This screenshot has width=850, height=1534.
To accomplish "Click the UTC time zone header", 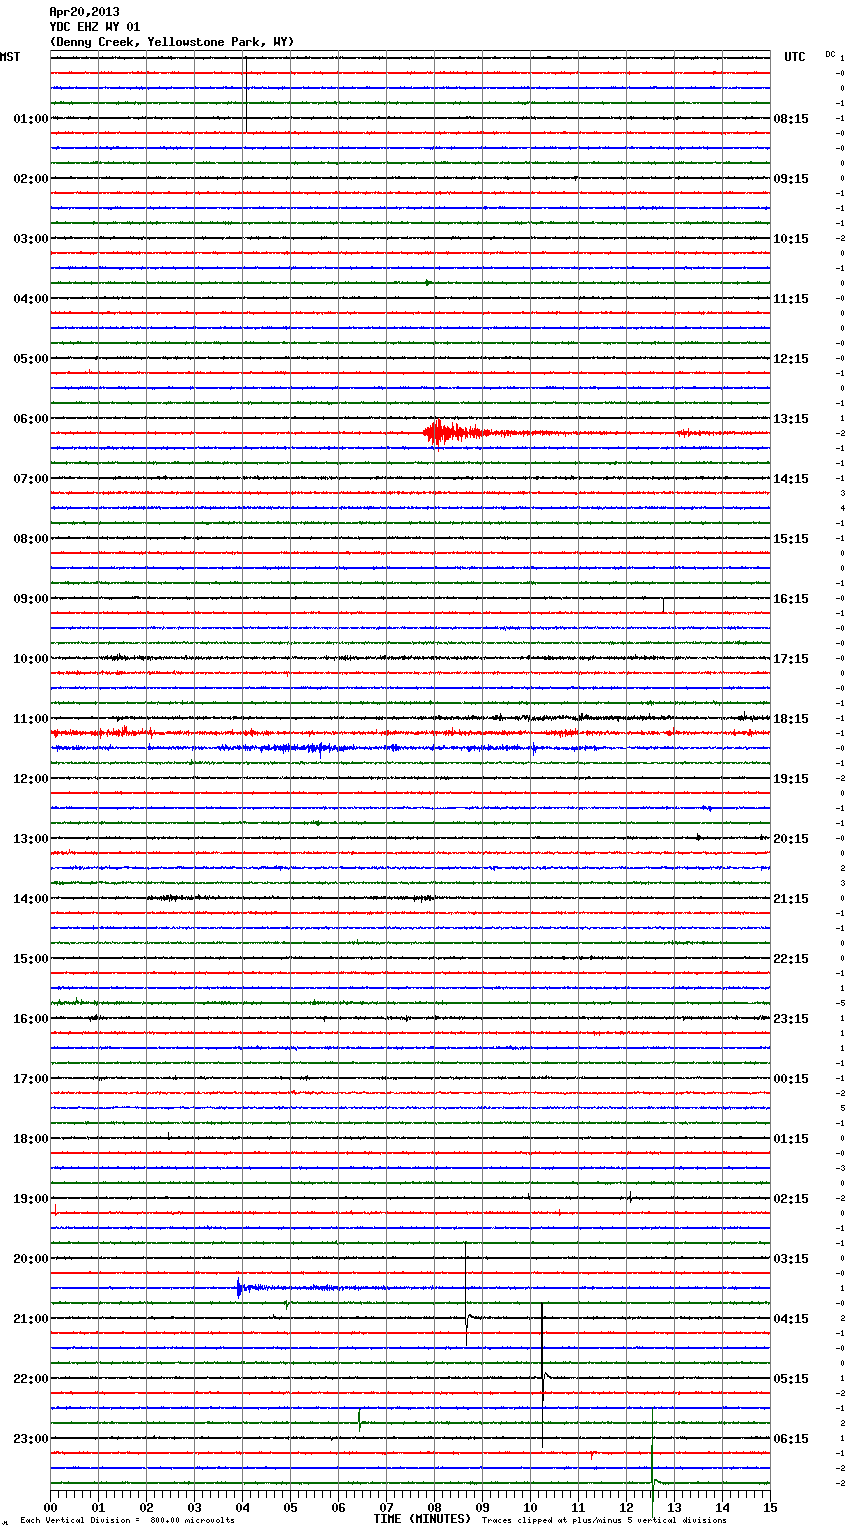I will click(x=795, y=57).
